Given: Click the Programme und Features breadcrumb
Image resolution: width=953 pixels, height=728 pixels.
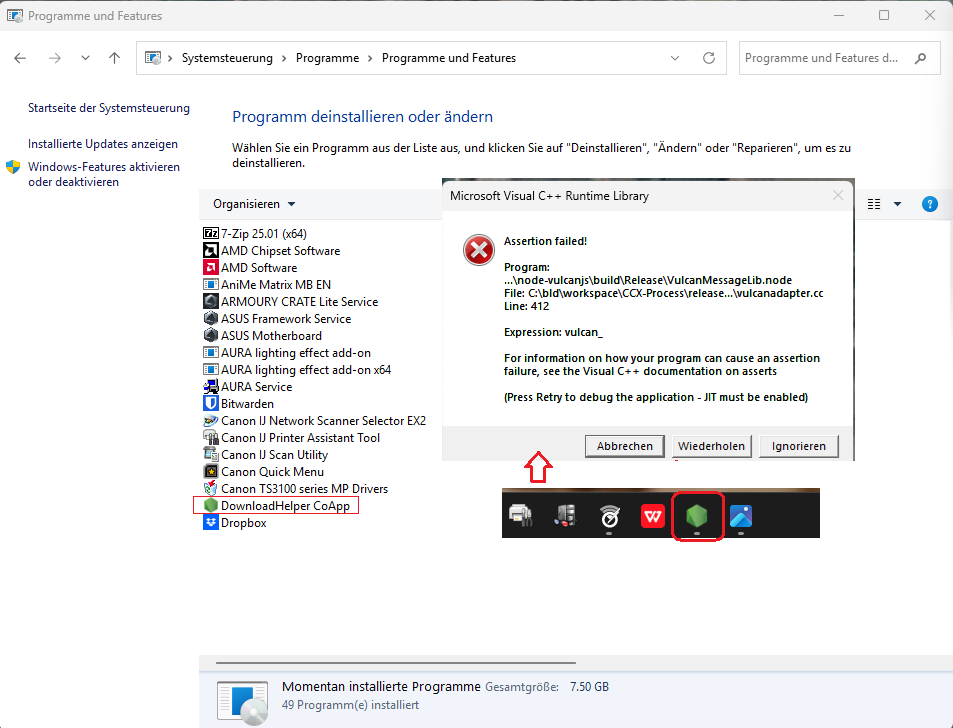Looking at the screenshot, I should pyautogui.click(x=449, y=58).
